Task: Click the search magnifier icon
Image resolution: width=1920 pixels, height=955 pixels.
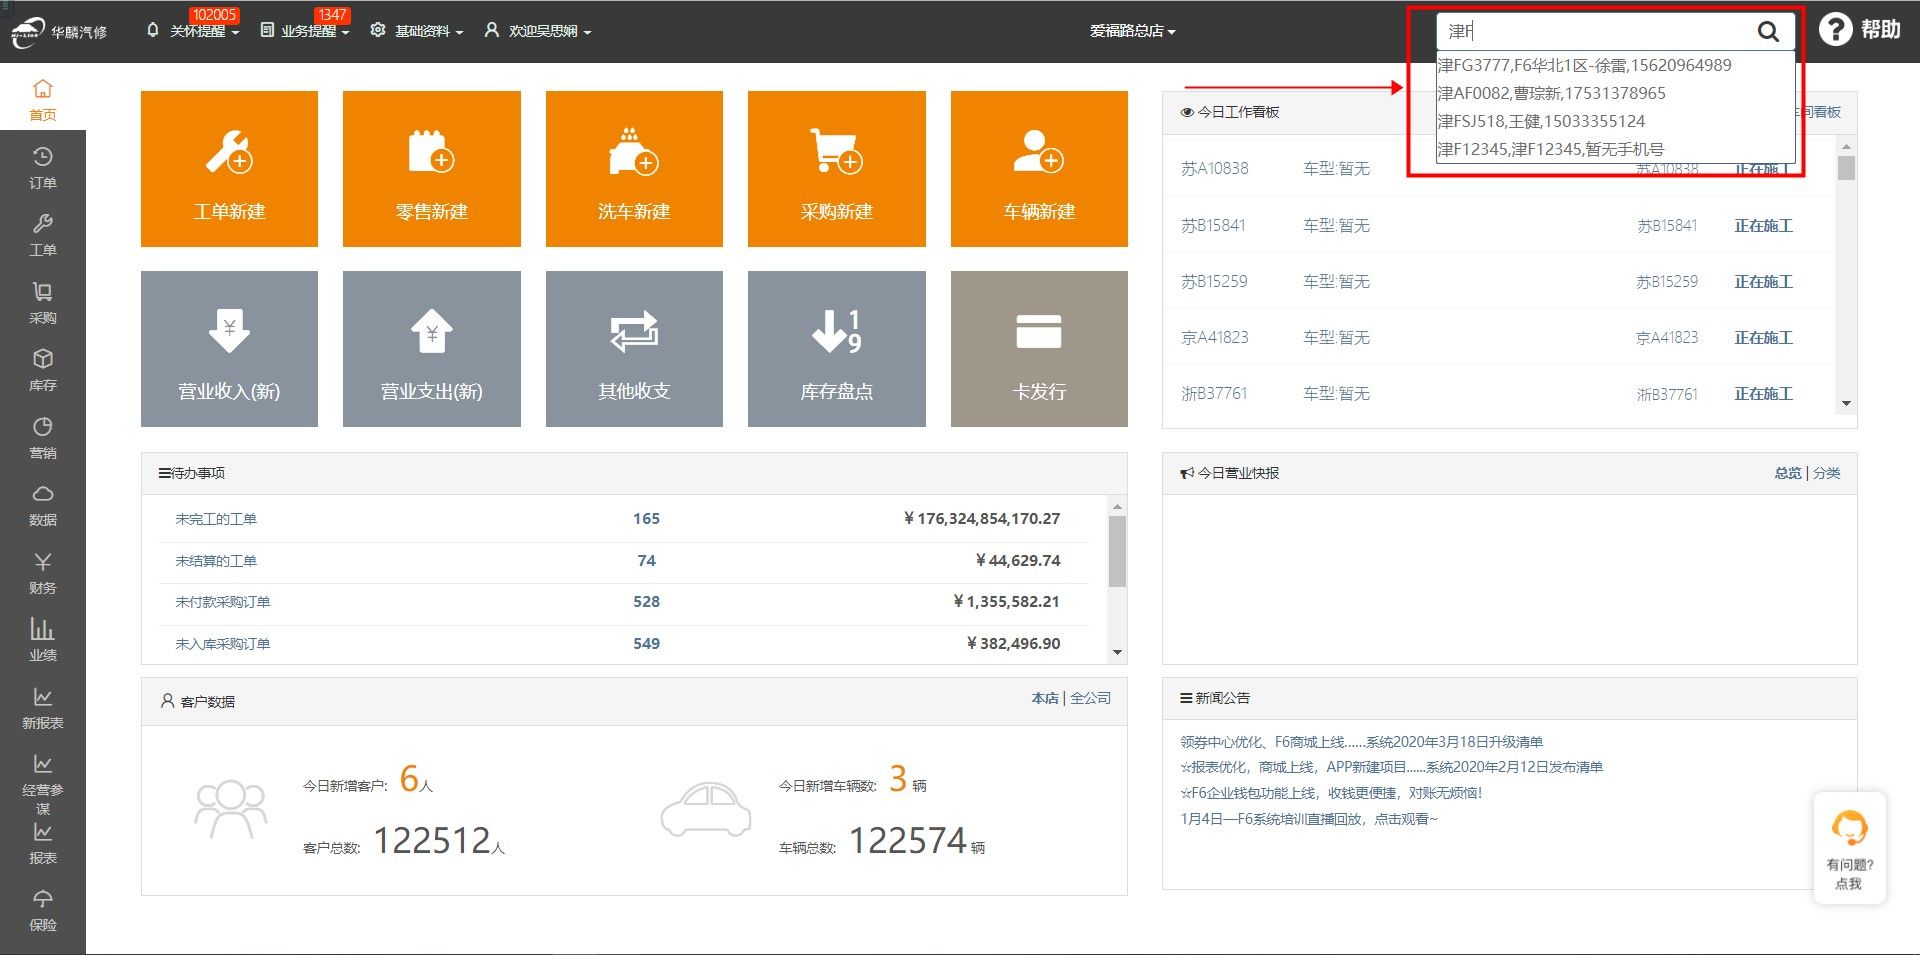Action: 1768,31
